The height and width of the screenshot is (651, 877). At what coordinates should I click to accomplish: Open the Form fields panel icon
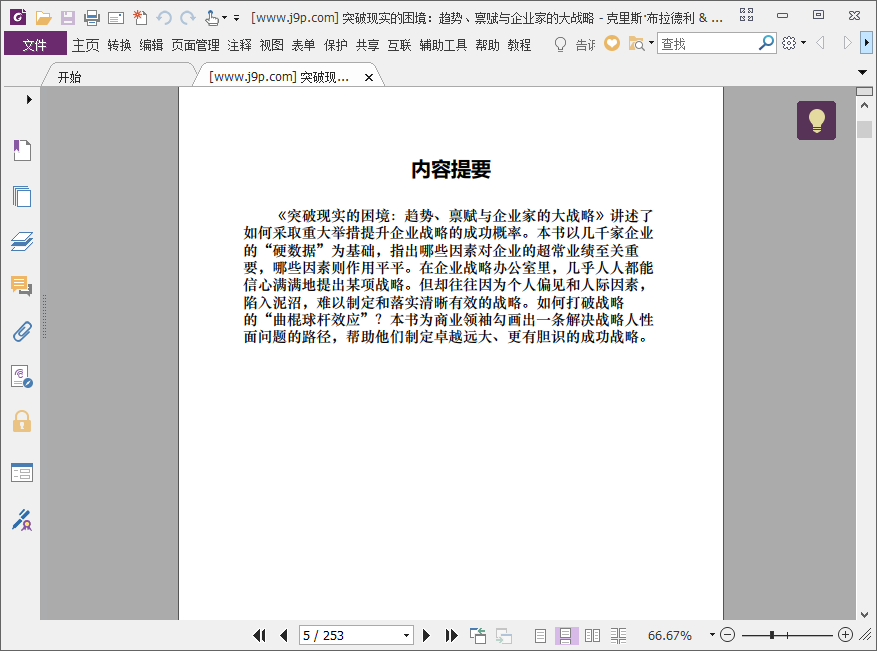[22, 473]
